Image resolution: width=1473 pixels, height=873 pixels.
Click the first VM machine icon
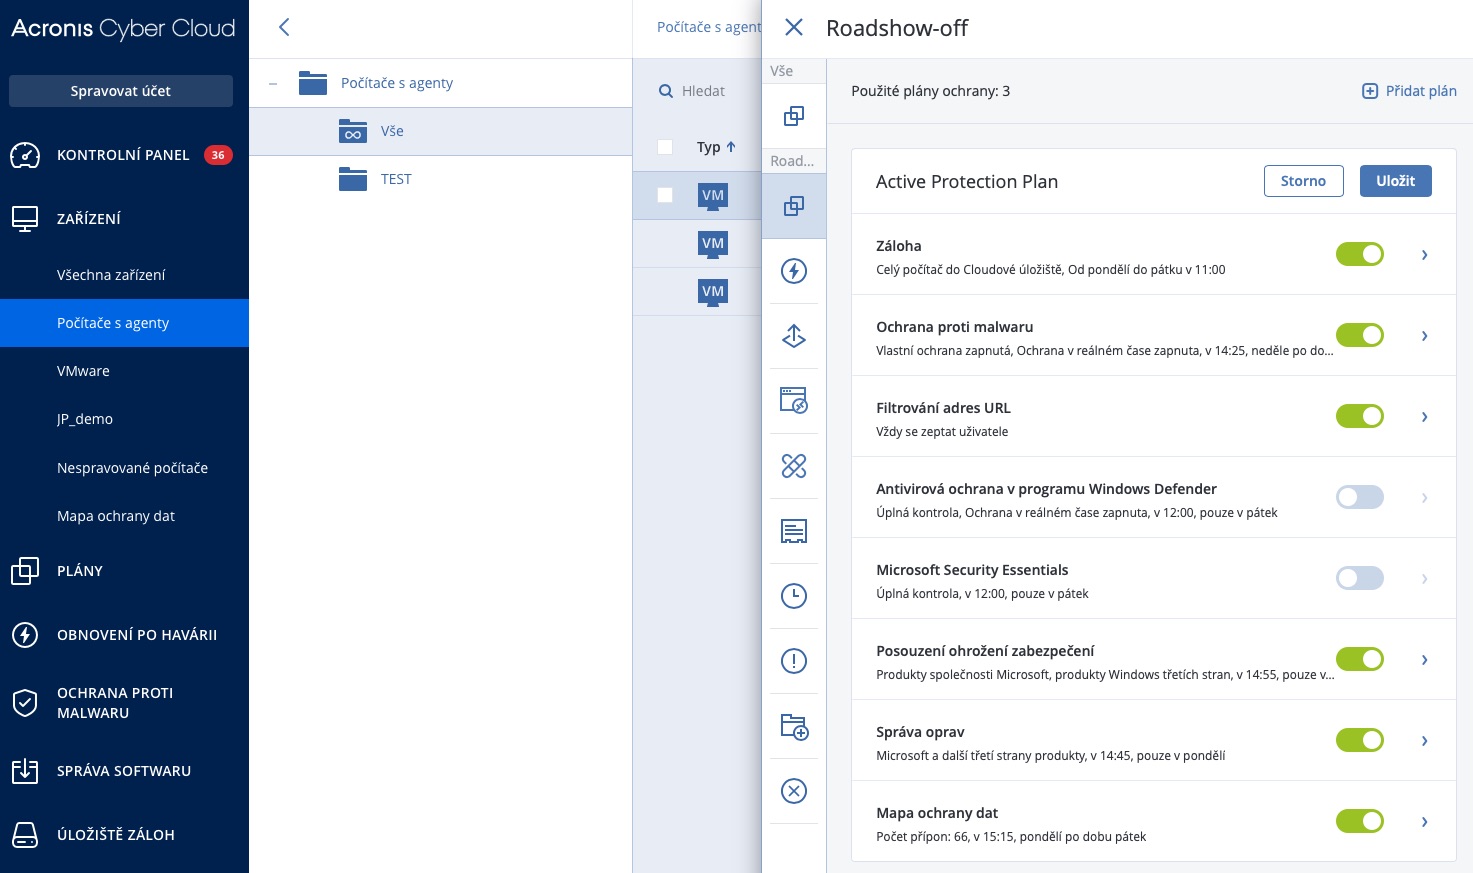coord(713,196)
